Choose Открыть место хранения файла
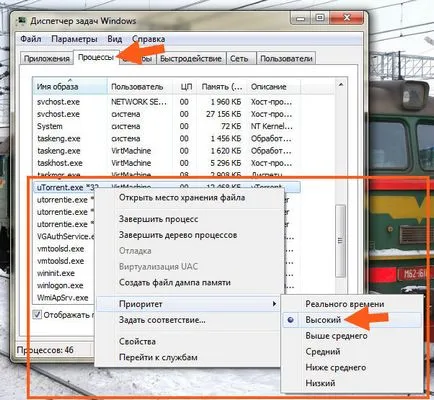 tap(182, 198)
